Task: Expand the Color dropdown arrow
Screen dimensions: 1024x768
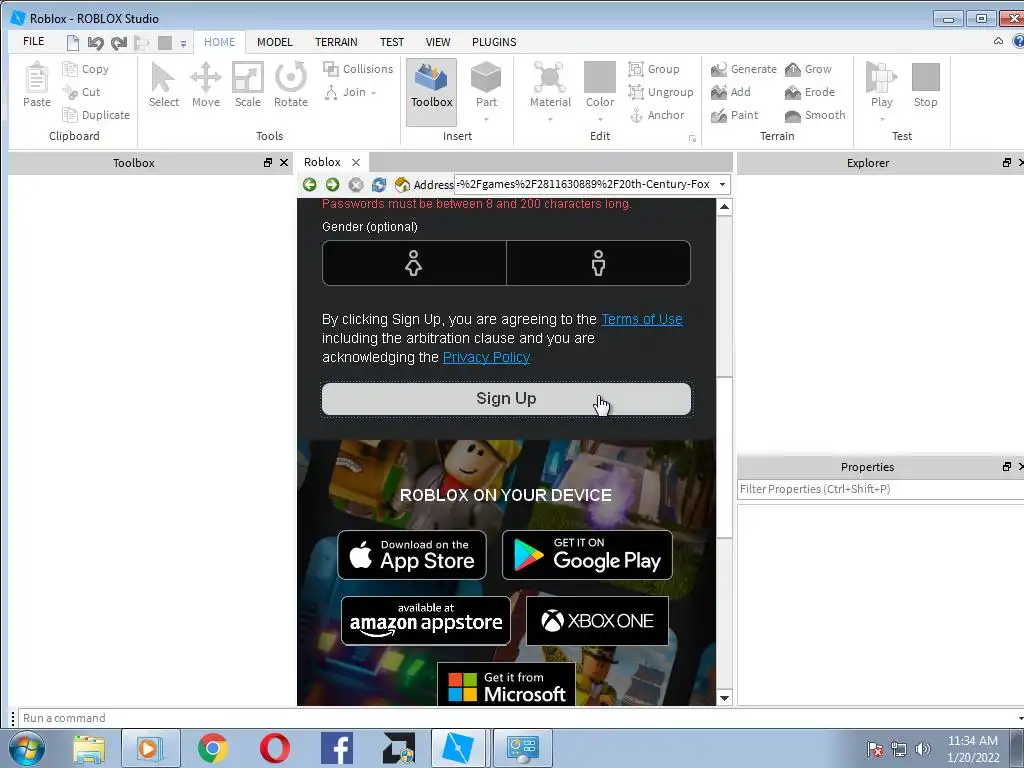Action: [x=600, y=119]
